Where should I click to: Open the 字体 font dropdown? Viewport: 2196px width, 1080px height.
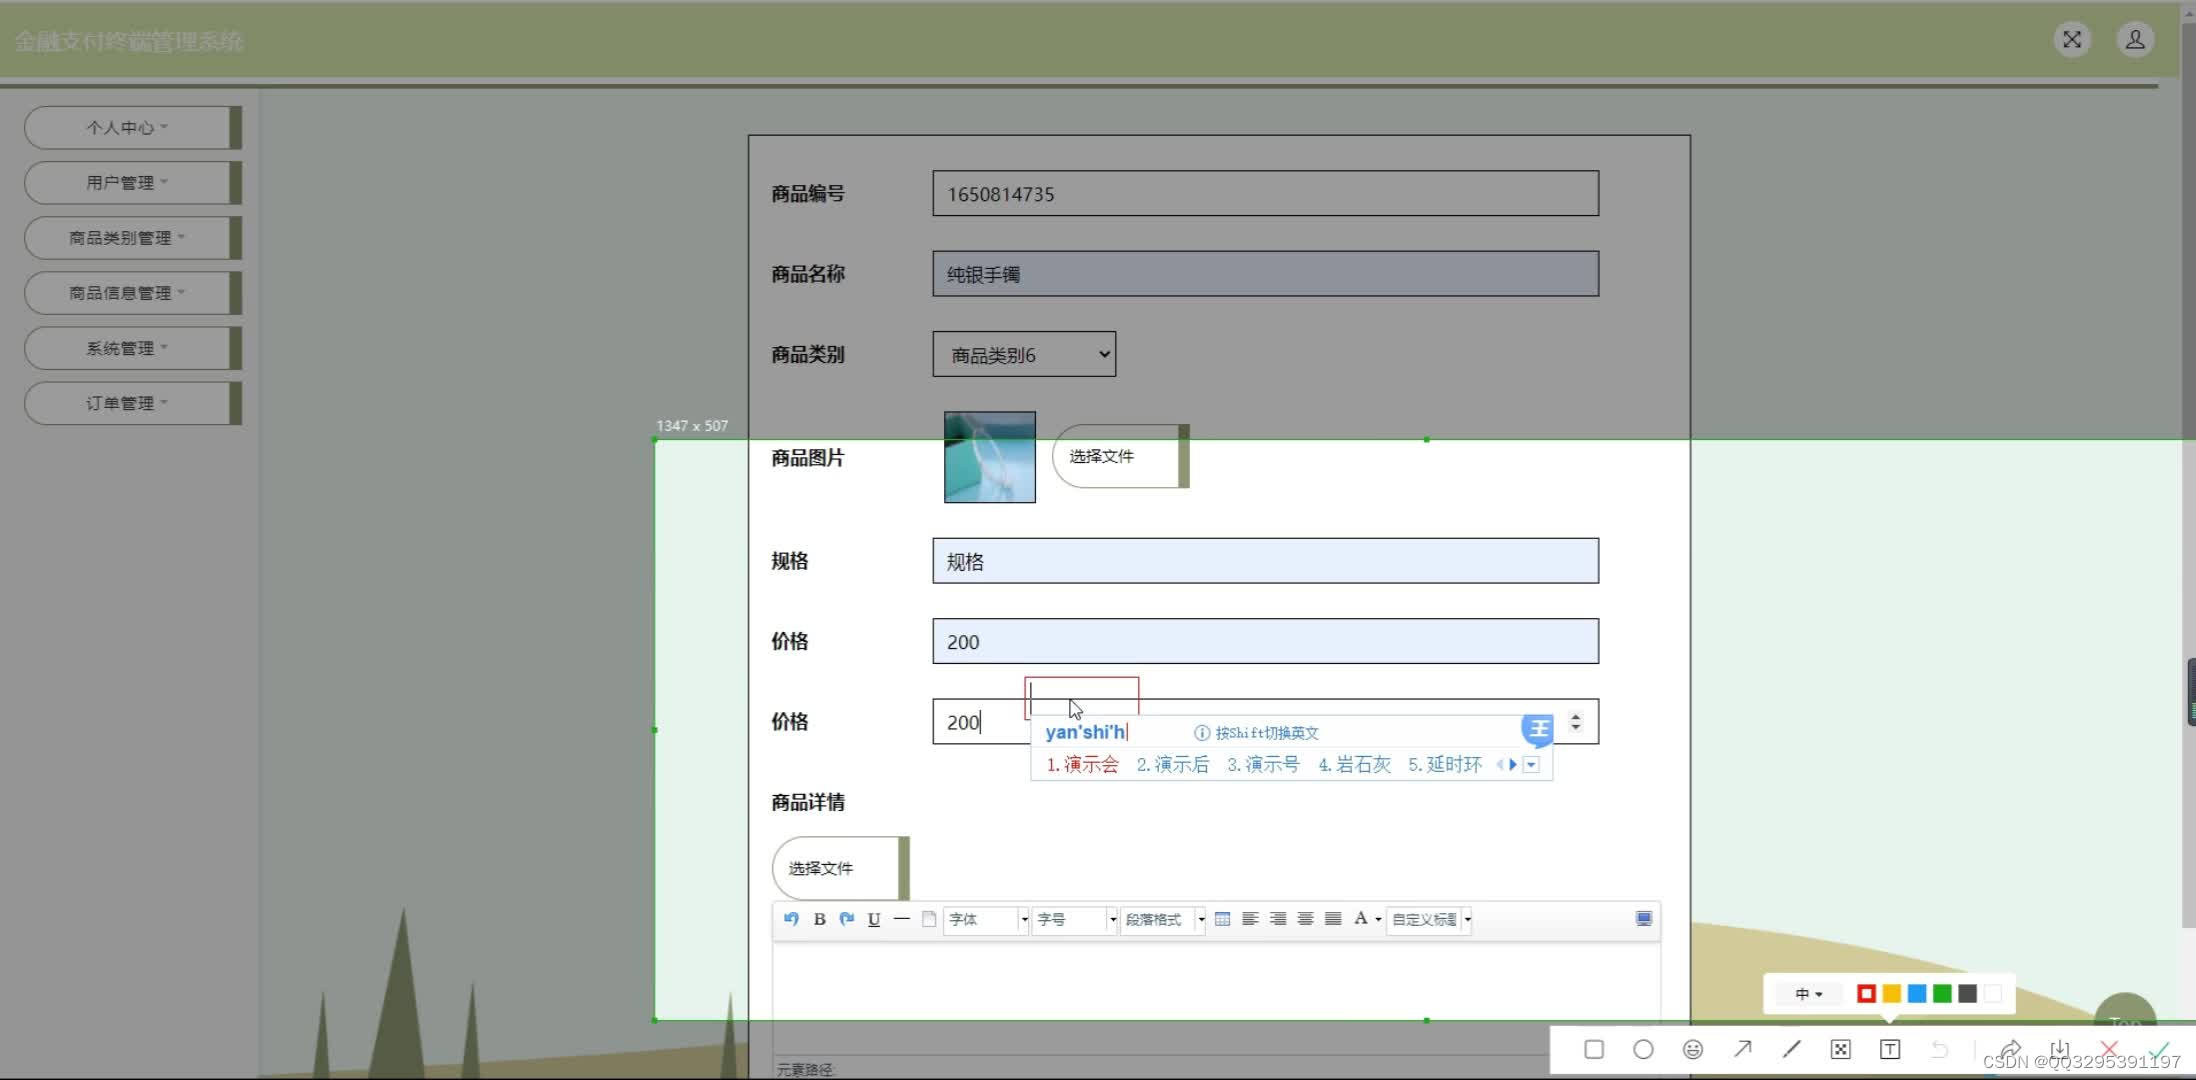click(986, 919)
